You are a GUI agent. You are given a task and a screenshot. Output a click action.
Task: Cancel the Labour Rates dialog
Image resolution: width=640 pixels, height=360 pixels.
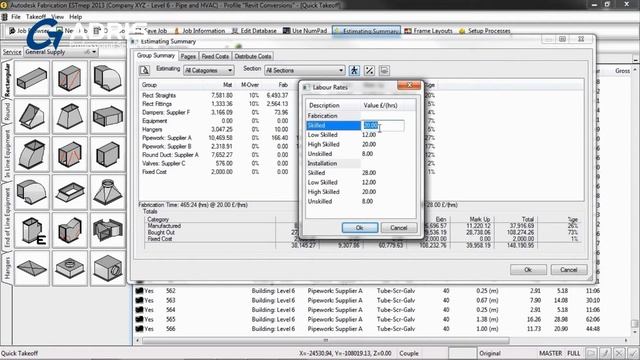click(399, 228)
